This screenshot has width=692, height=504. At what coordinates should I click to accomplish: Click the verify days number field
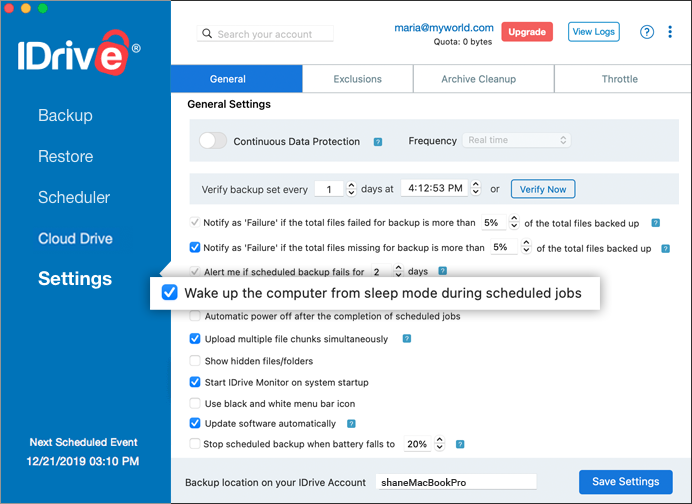[x=329, y=189]
